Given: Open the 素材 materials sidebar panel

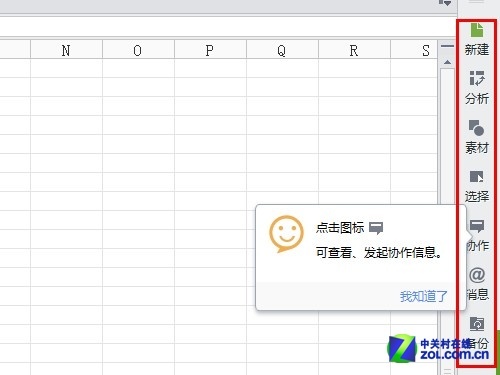Looking at the screenshot, I should 477,137.
